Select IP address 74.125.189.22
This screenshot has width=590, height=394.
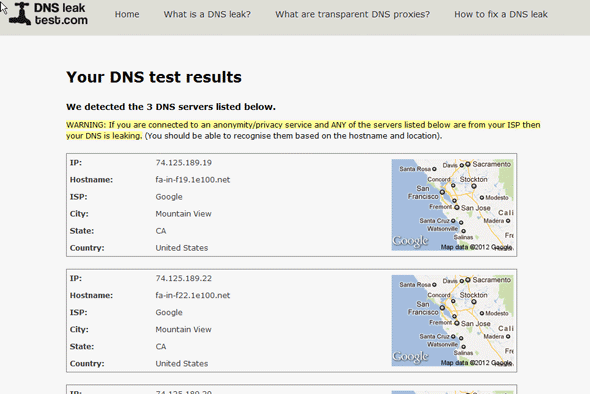coord(184,278)
